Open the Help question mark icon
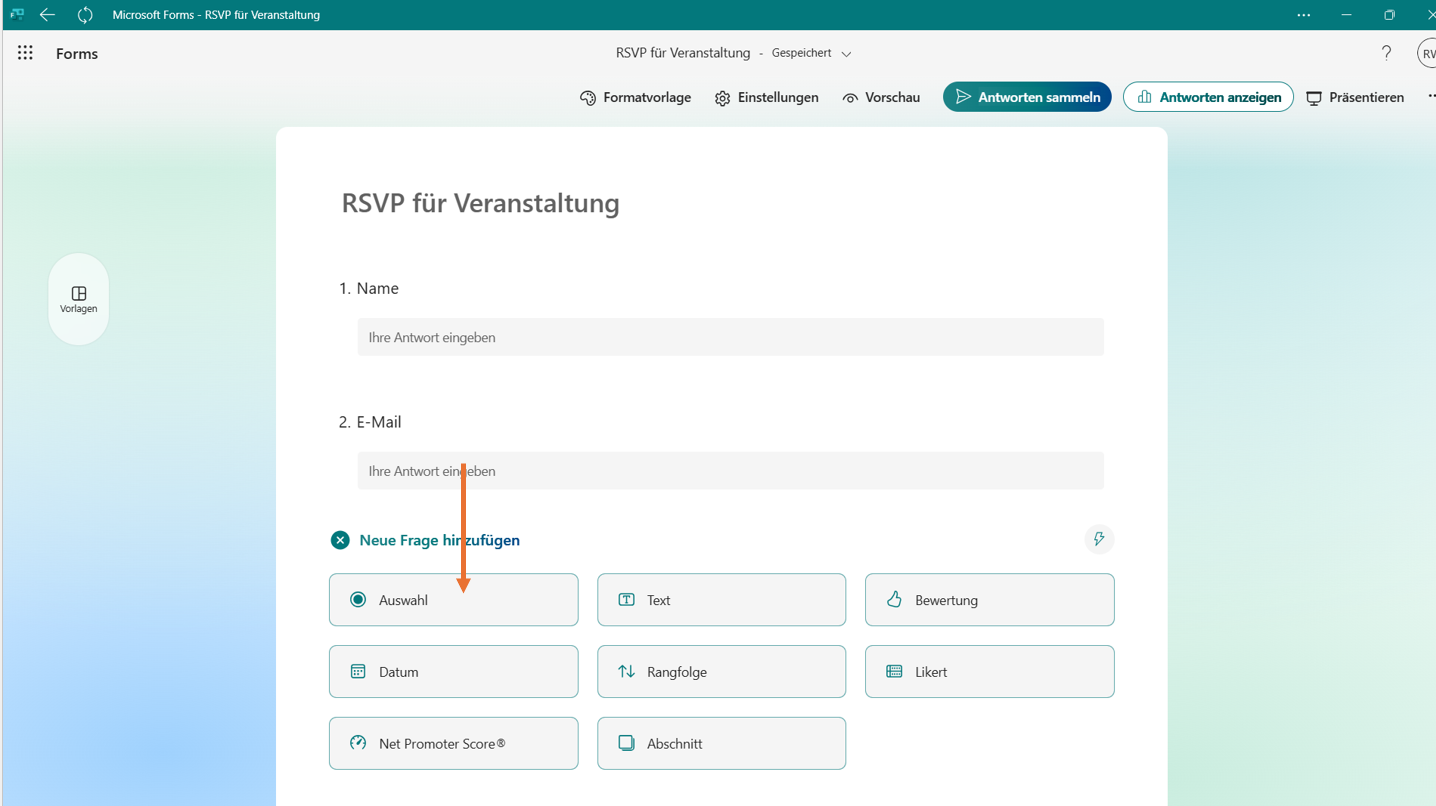Viewport: 1436px width, 806px height. point(1386,53)
